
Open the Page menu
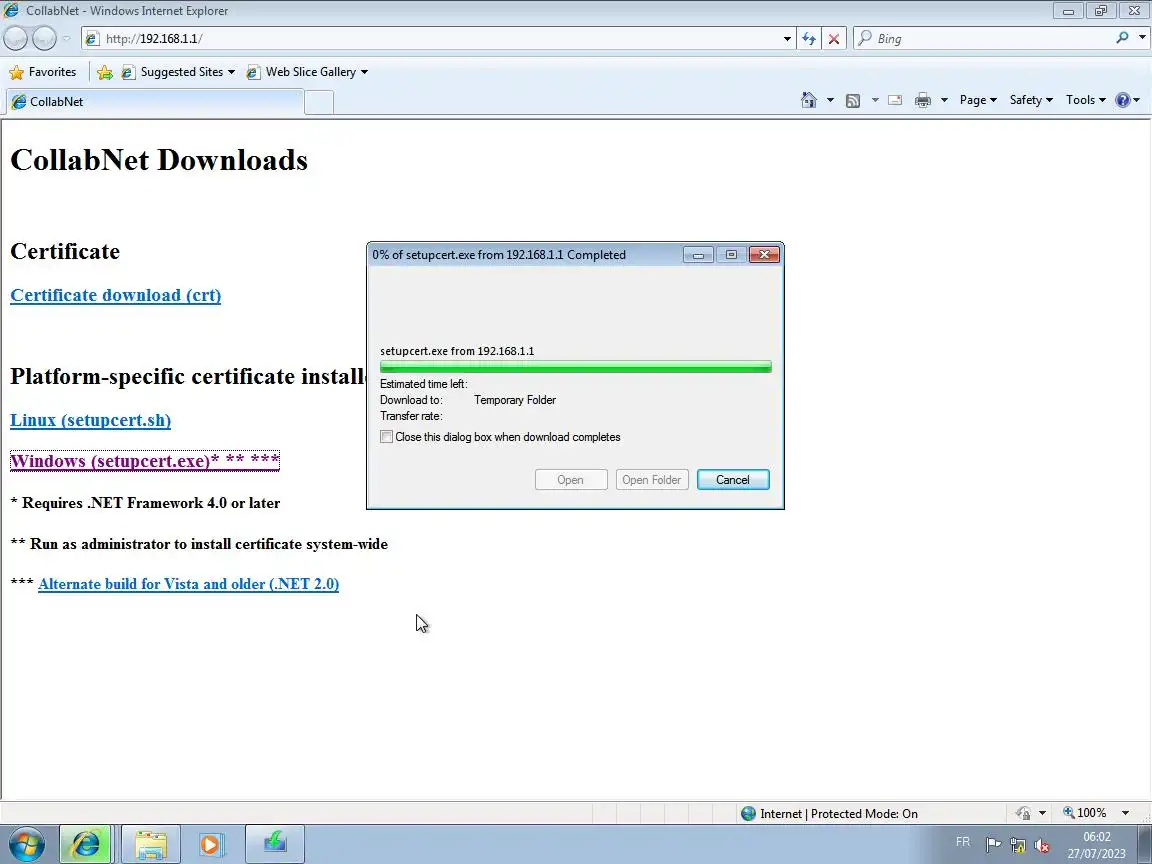[978, 100]
